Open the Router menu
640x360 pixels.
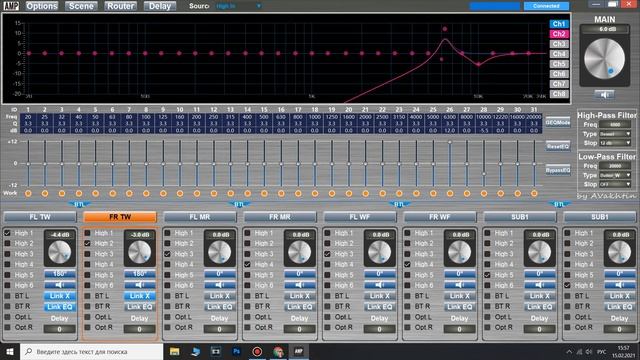point(120,6)
